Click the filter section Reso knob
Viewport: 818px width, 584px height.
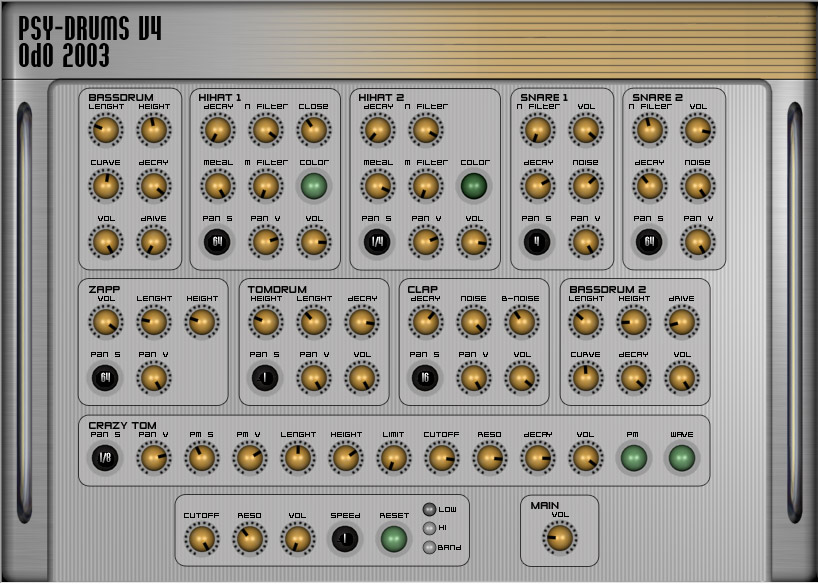click(x=250, y=539)
